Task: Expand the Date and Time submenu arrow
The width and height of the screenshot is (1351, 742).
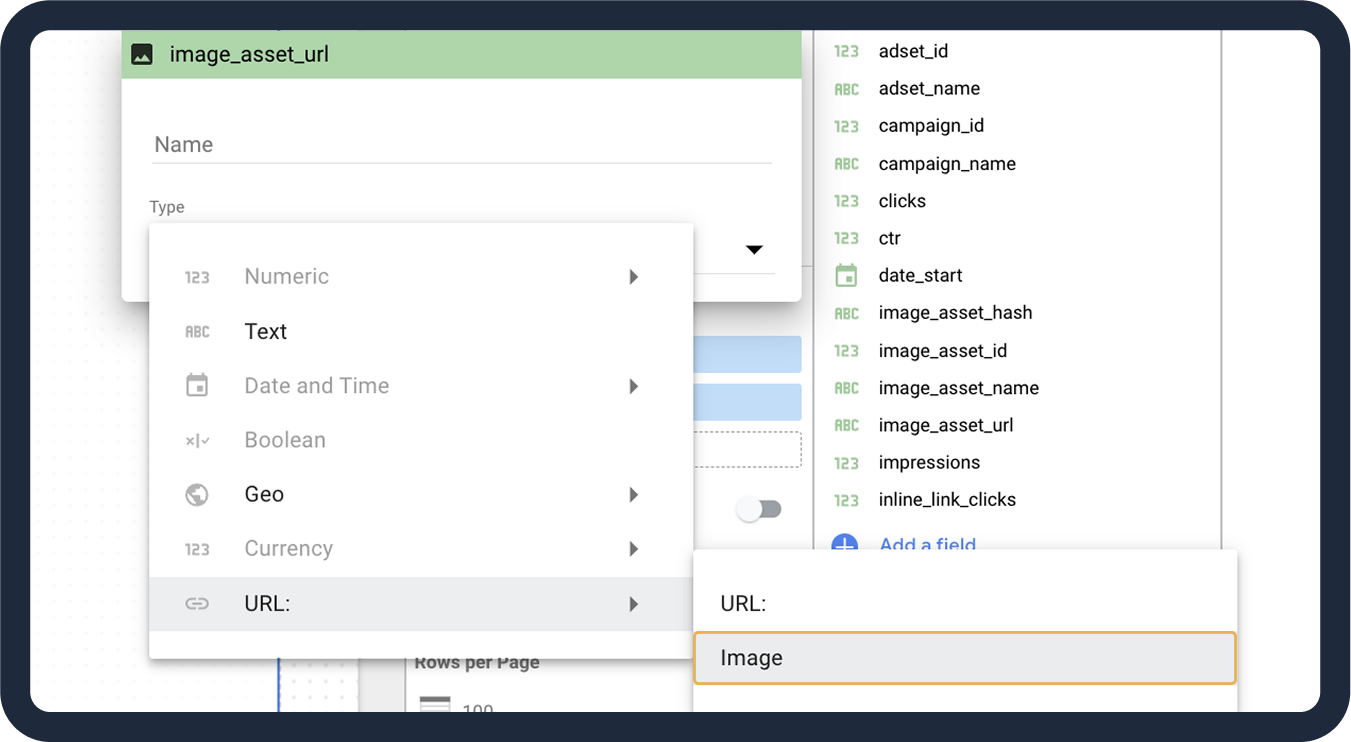Action: tap(633, 386)
